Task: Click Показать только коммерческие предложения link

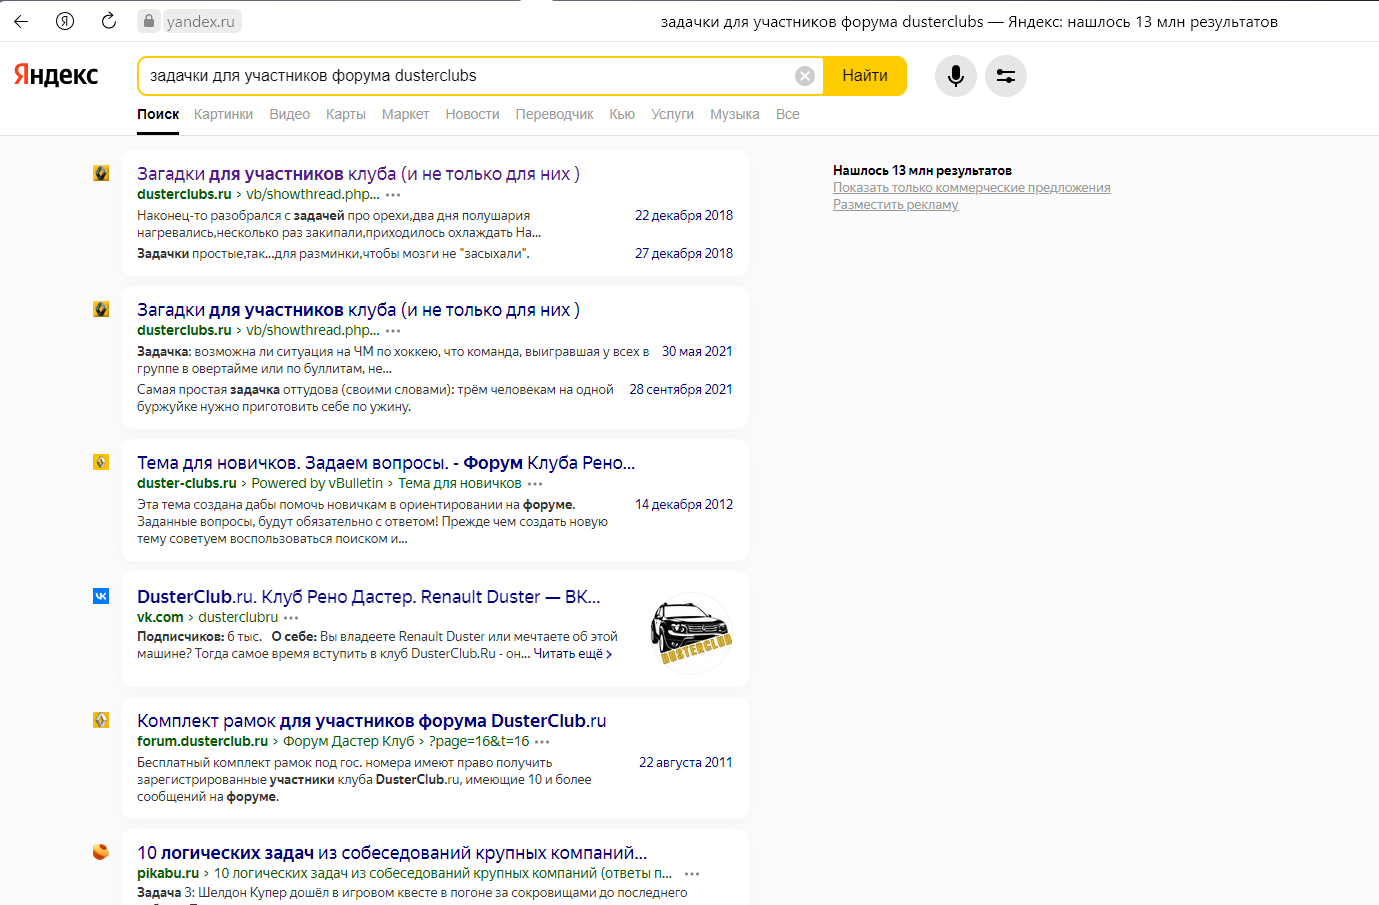Action: pyautogui.click(x=972, y=188)
